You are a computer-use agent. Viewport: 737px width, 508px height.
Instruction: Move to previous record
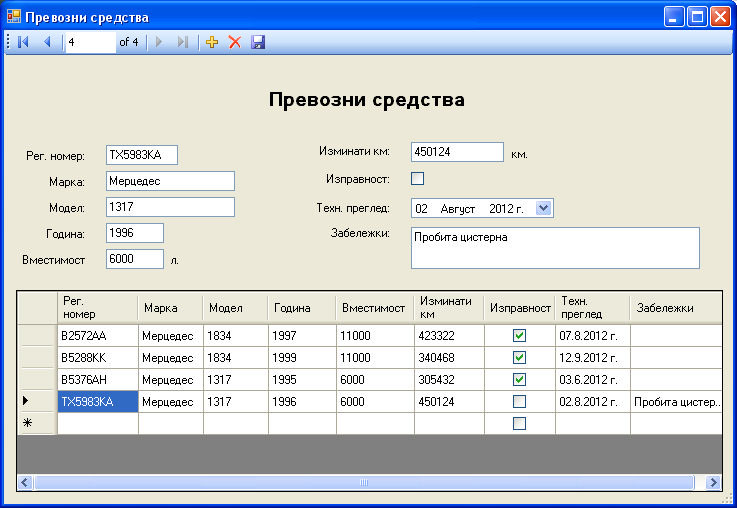point(47,42)
